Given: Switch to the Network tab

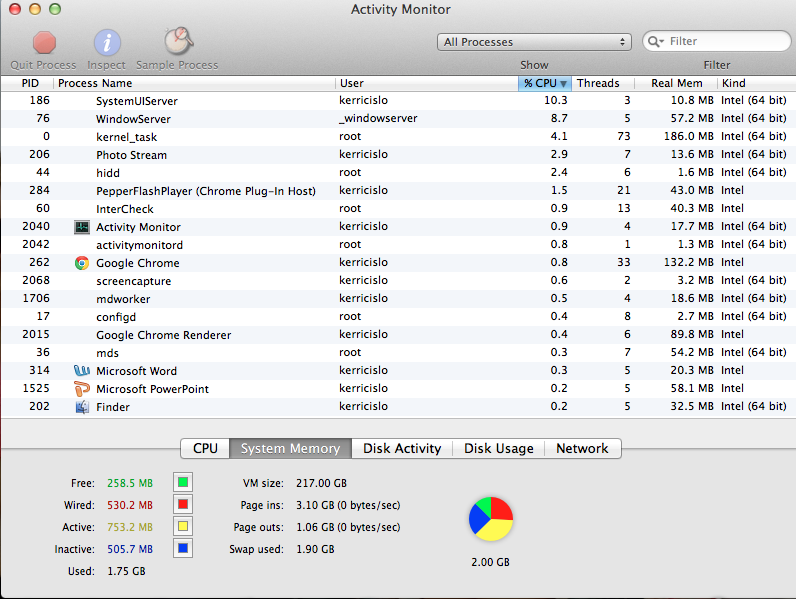Looking at the screenshot, I should pyautogui.click(x=582, y=448).
